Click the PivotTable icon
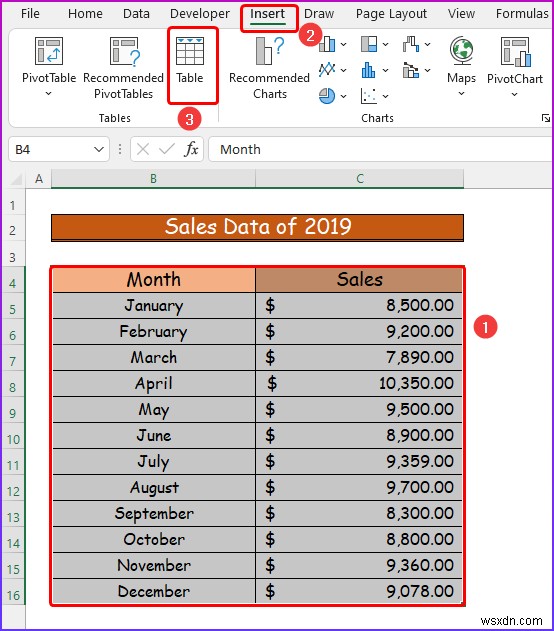 49,51
